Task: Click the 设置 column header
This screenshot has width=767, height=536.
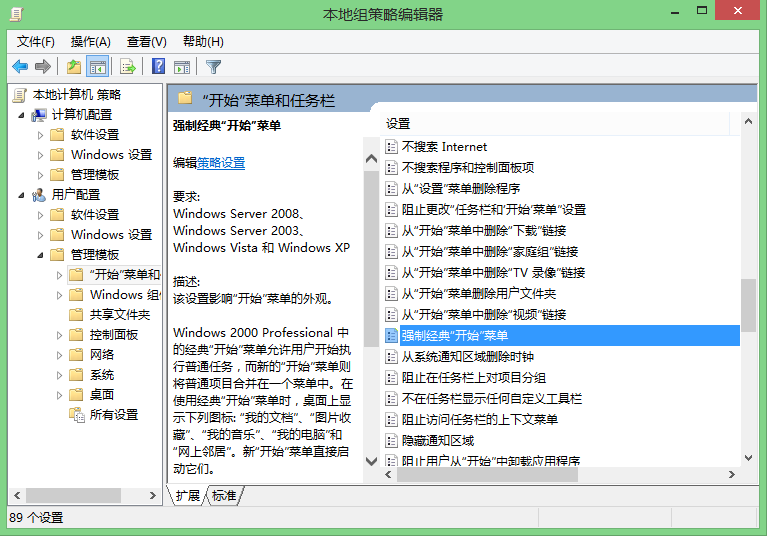Action: tap(398, 123)
